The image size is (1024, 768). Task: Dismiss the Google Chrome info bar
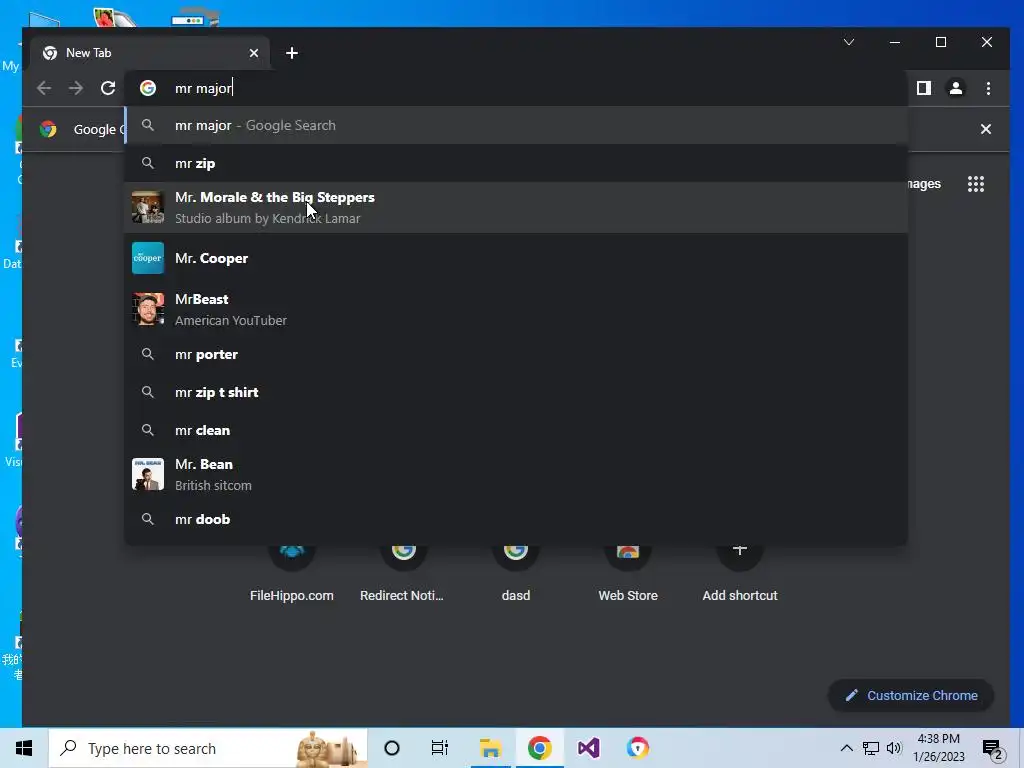click(x=985, y=129)
